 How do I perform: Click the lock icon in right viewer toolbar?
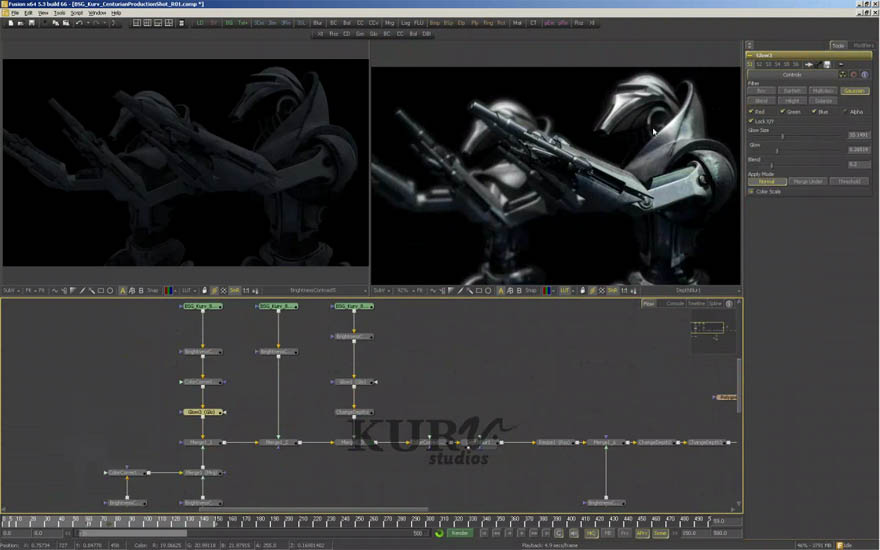click(583, 291)
